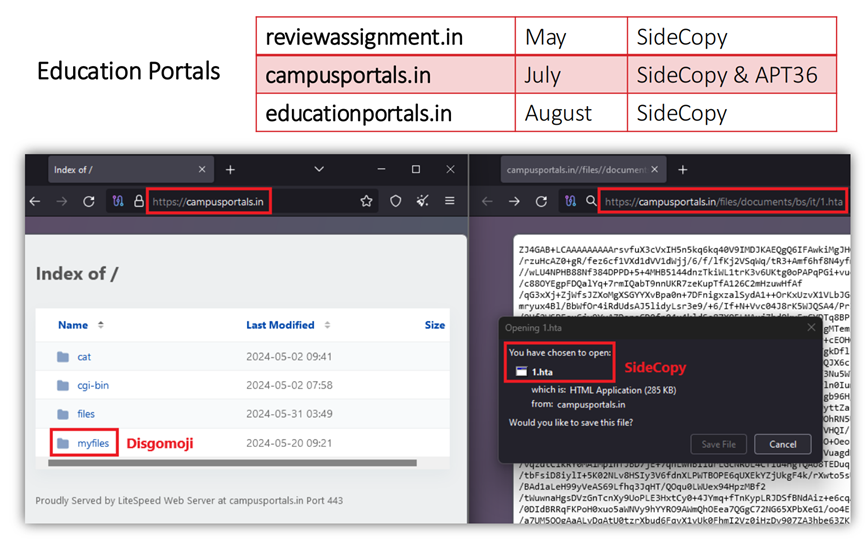Open the left browser's hamburger menu
865x539 pixels.
(x=450, y=201)
